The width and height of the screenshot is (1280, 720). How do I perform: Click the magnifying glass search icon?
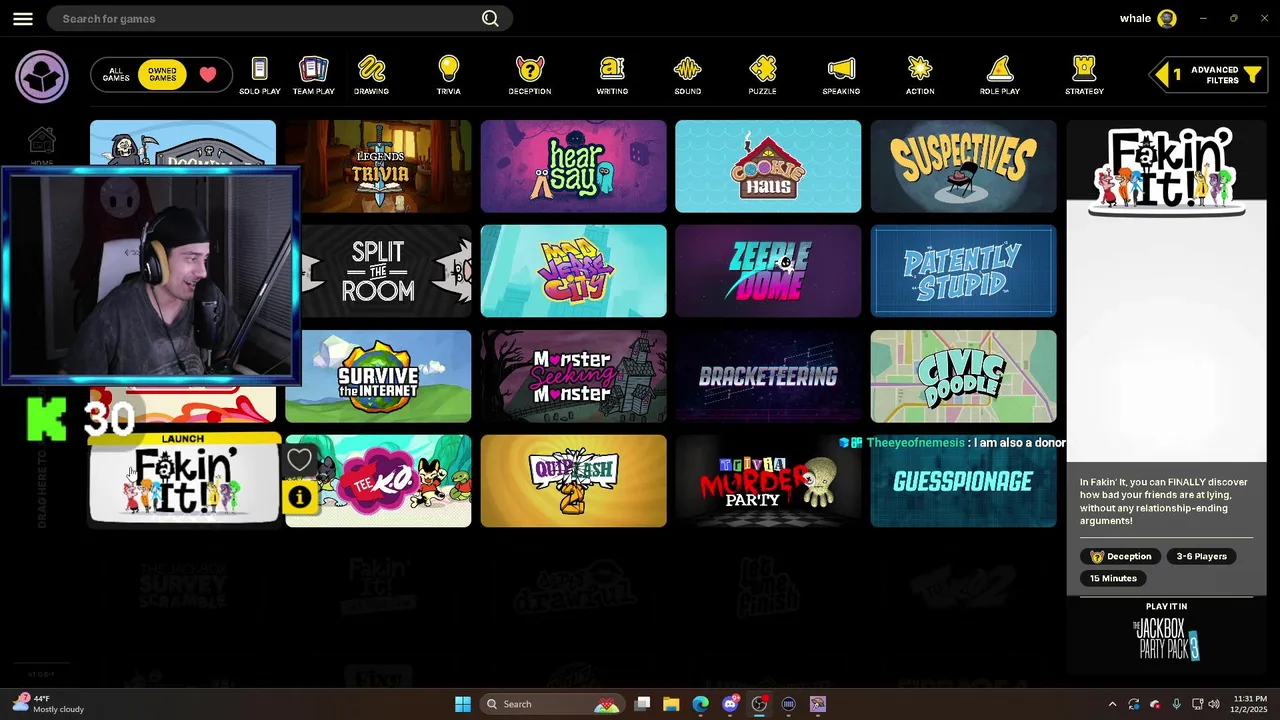point(490,18)
